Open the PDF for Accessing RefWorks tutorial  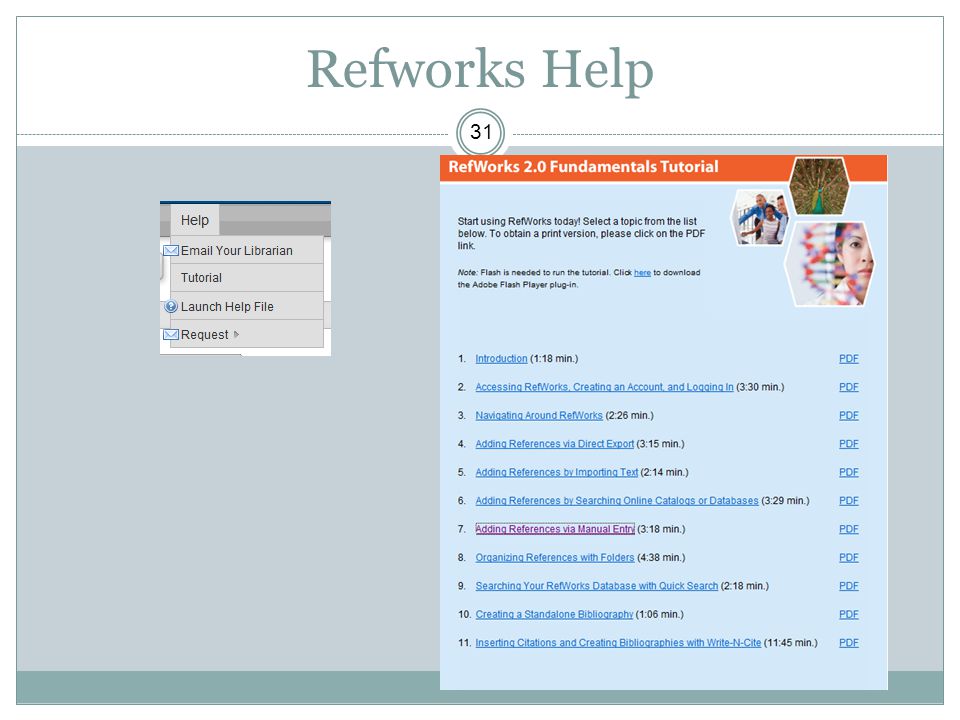pos(849,387)
